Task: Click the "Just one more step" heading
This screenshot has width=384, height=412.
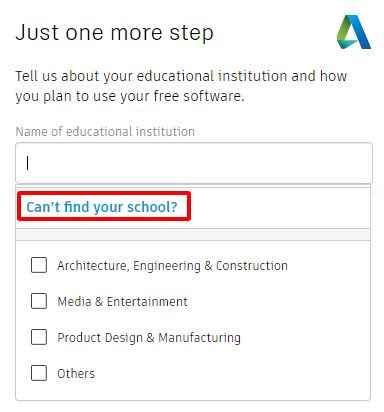Action: (114, 34)
